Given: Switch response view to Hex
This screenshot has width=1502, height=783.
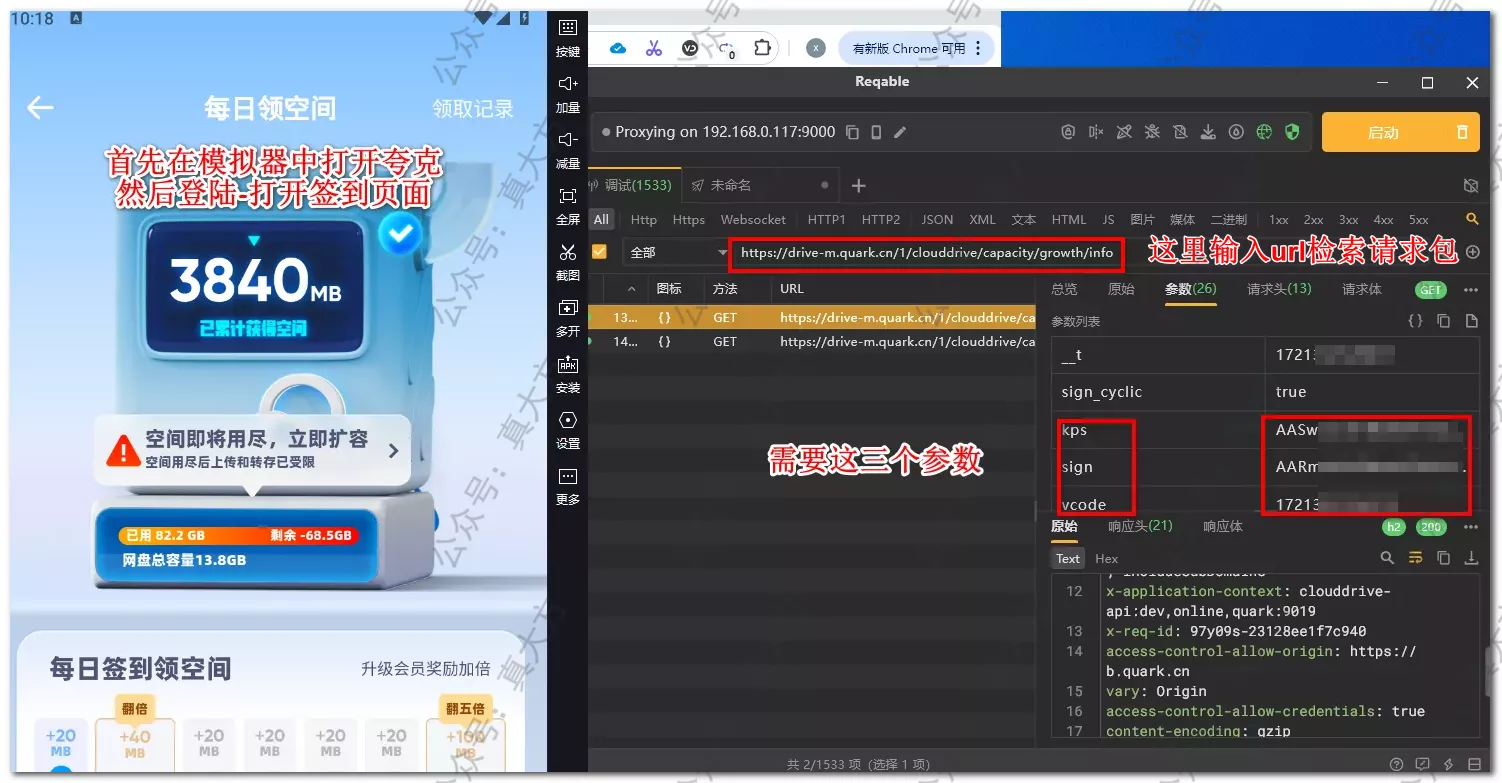Looking at the screenshot, I should (x=1106, y=559).
